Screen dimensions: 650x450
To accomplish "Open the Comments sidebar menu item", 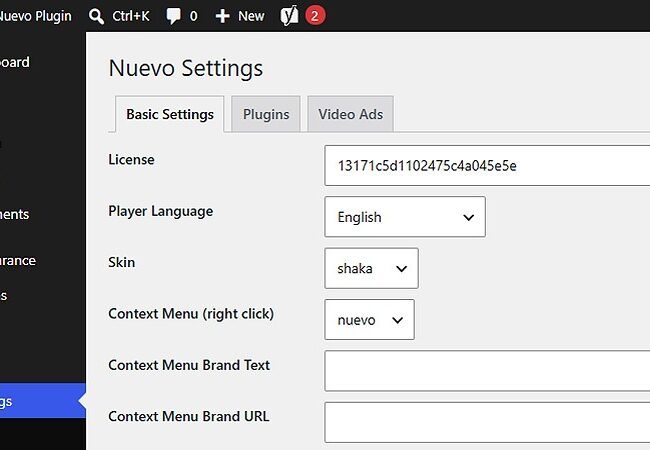I will [15, 214].
